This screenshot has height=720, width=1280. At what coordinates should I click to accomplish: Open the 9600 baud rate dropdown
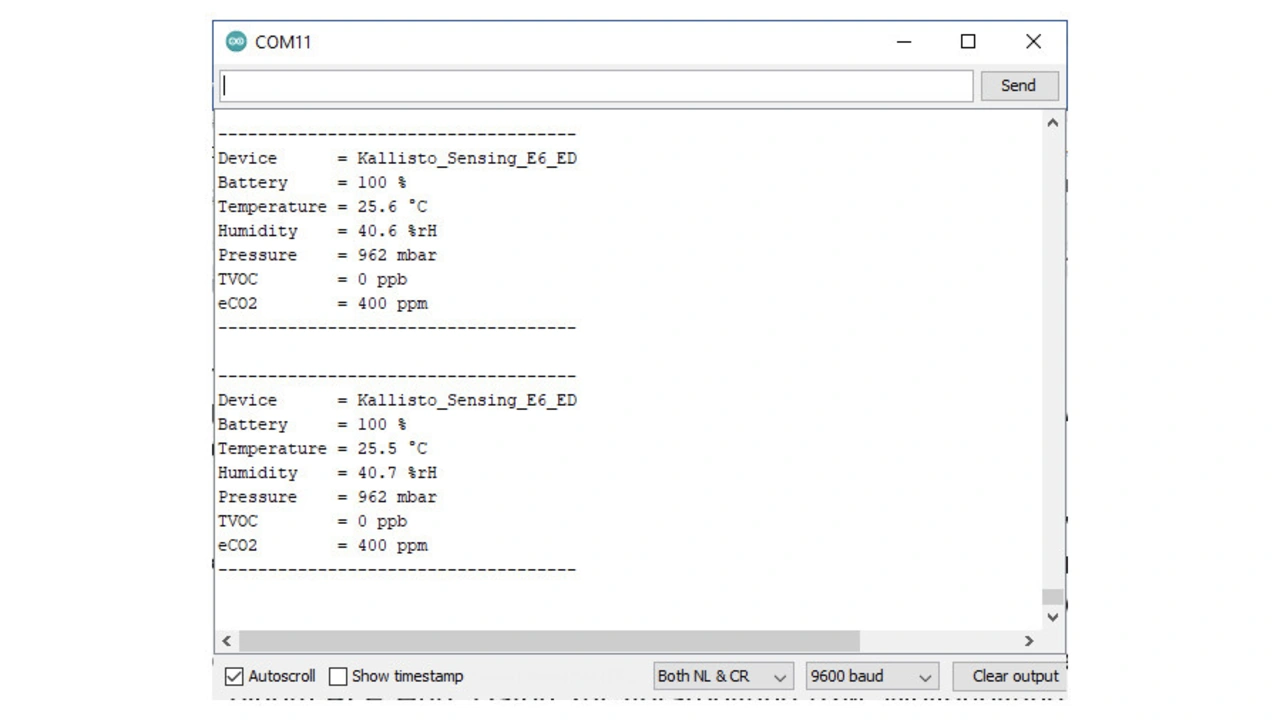[872, 677]
